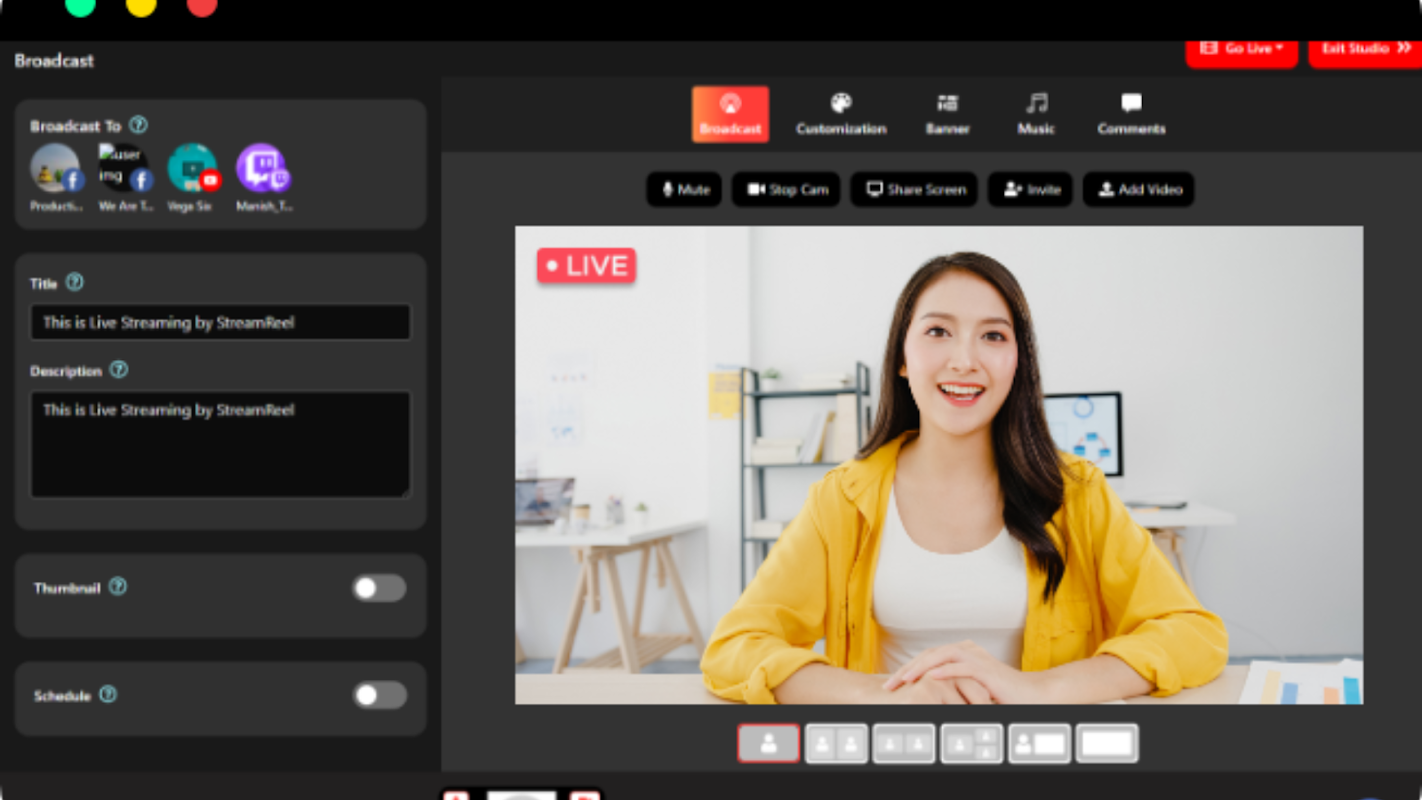Click the help icon next to Schedule

[108, 694]
